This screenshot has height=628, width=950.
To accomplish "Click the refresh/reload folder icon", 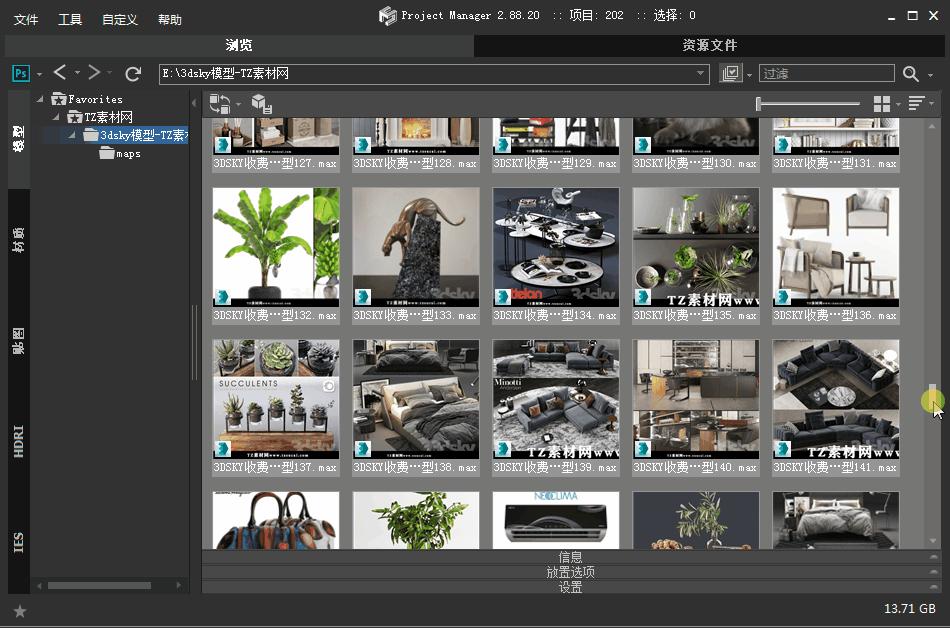I will pos(133,72).
